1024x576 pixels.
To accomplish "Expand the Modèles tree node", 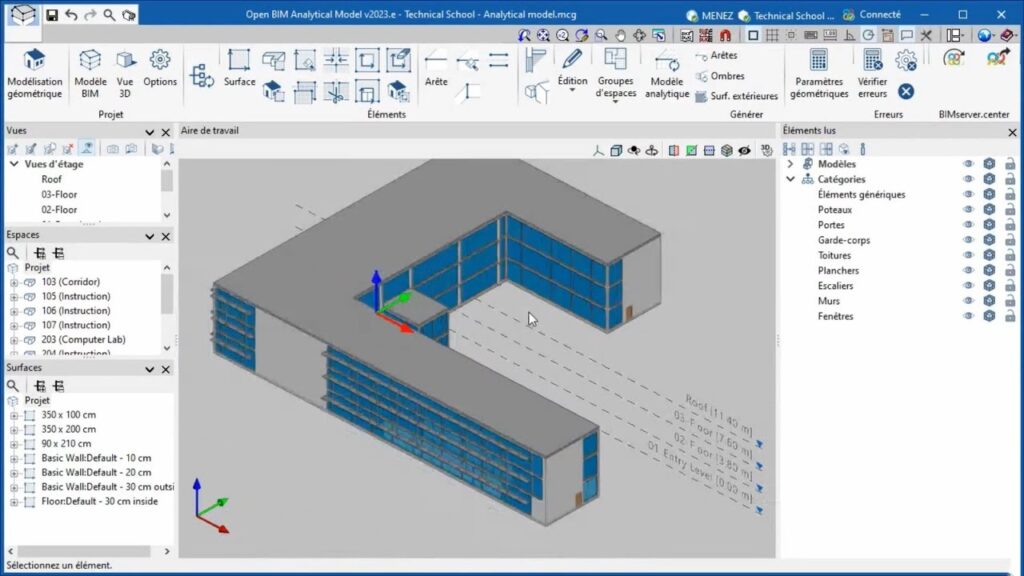I will coord(790,164).
